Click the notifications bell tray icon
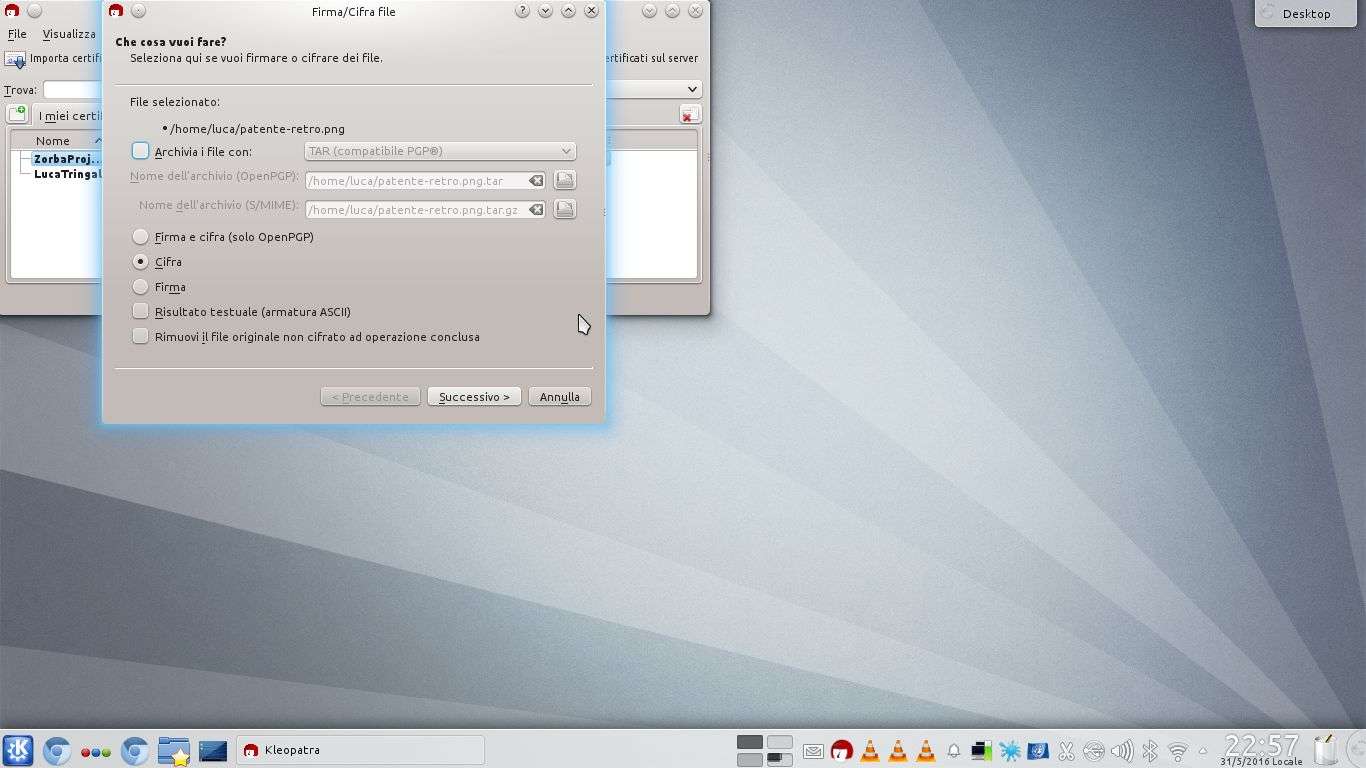The width and height of the screenshot is (1366, 768). [x=954, y=750]
